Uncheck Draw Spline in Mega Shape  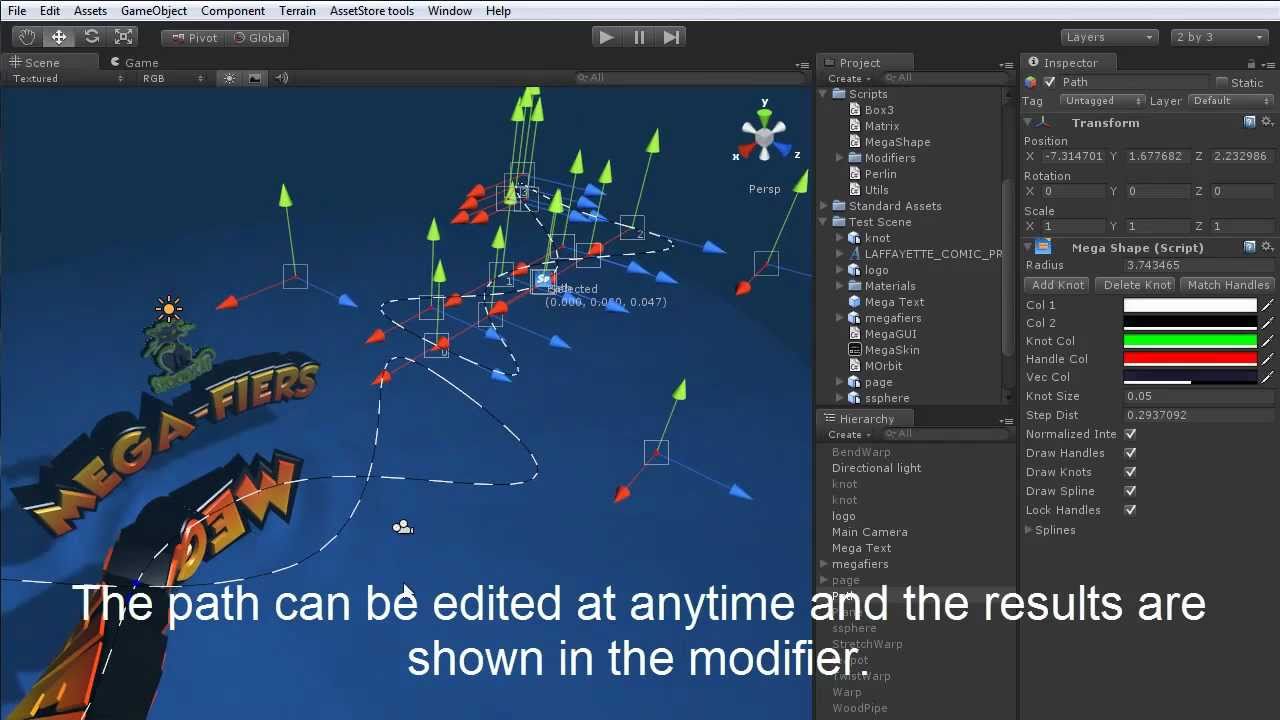pos(1129,491)
